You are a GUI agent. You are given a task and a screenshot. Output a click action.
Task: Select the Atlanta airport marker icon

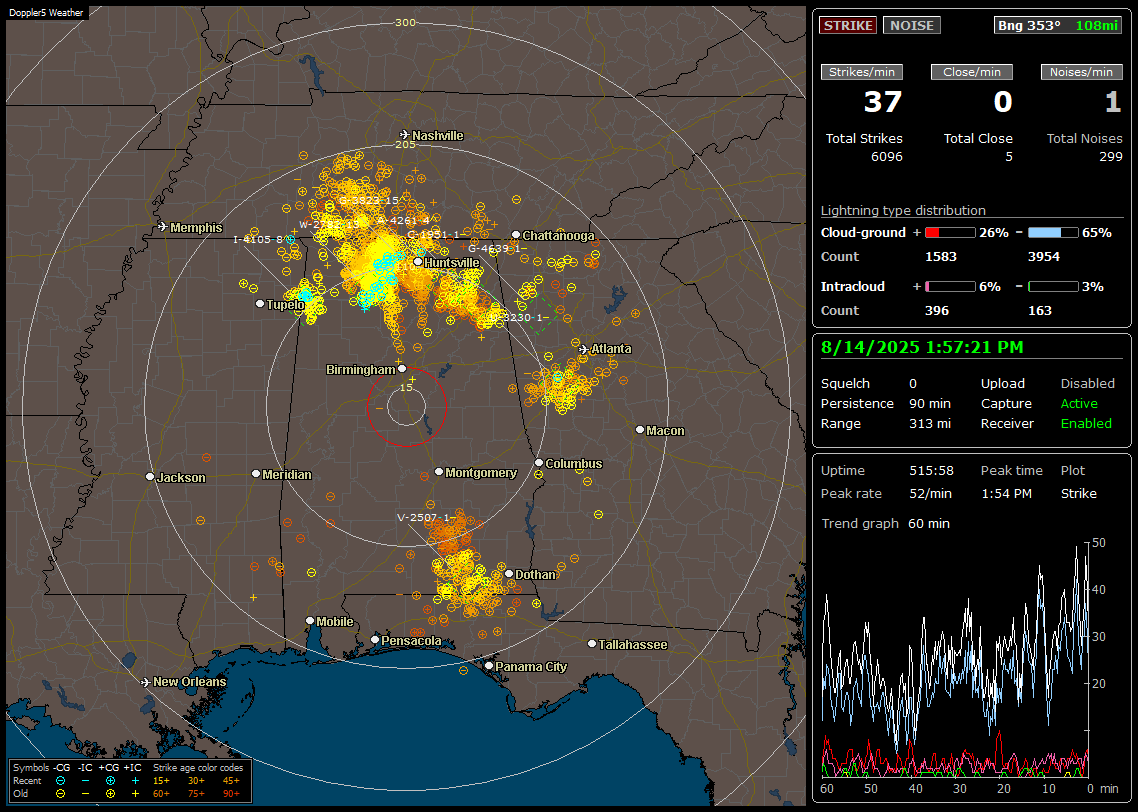click(x=584, y=349)
